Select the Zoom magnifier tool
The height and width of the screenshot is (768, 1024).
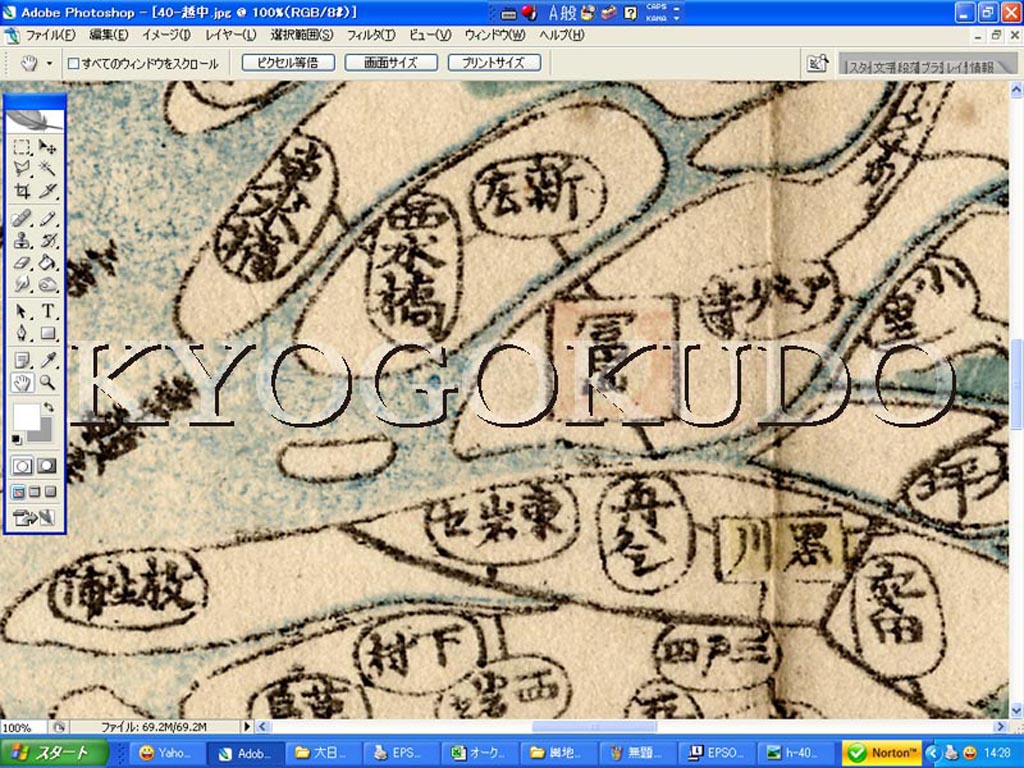tap(47, 383)
